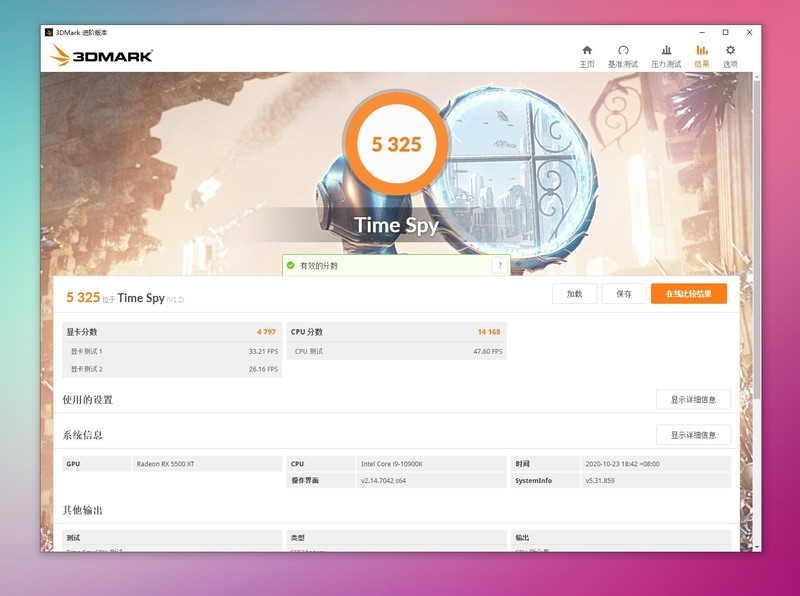Click the SystemInfo version v5.31.859
Screen dimensions: 800x596
tap(600, 481)
